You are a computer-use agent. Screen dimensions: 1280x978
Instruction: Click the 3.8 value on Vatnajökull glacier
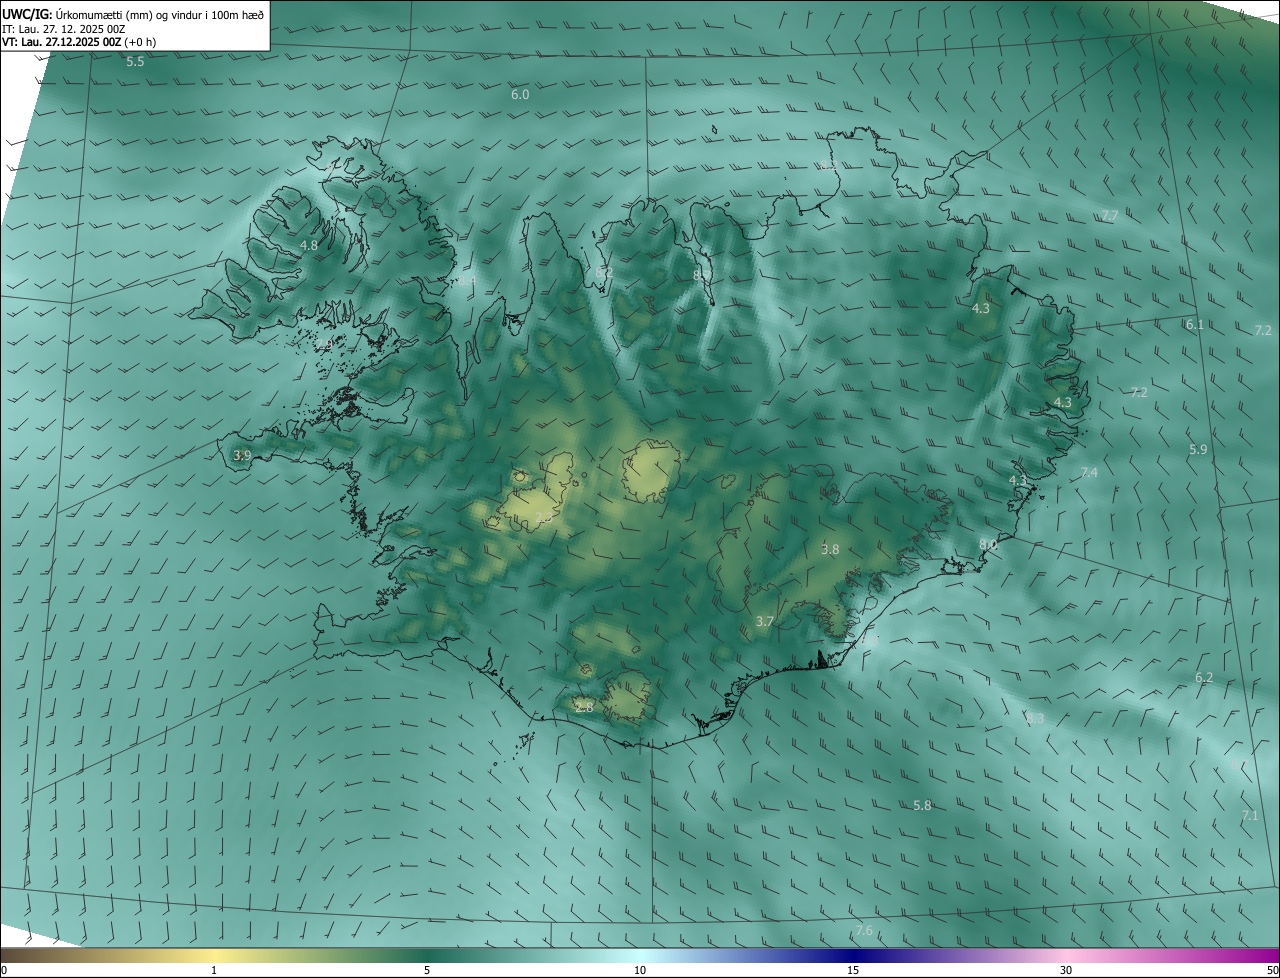click(x=830, y=550)
